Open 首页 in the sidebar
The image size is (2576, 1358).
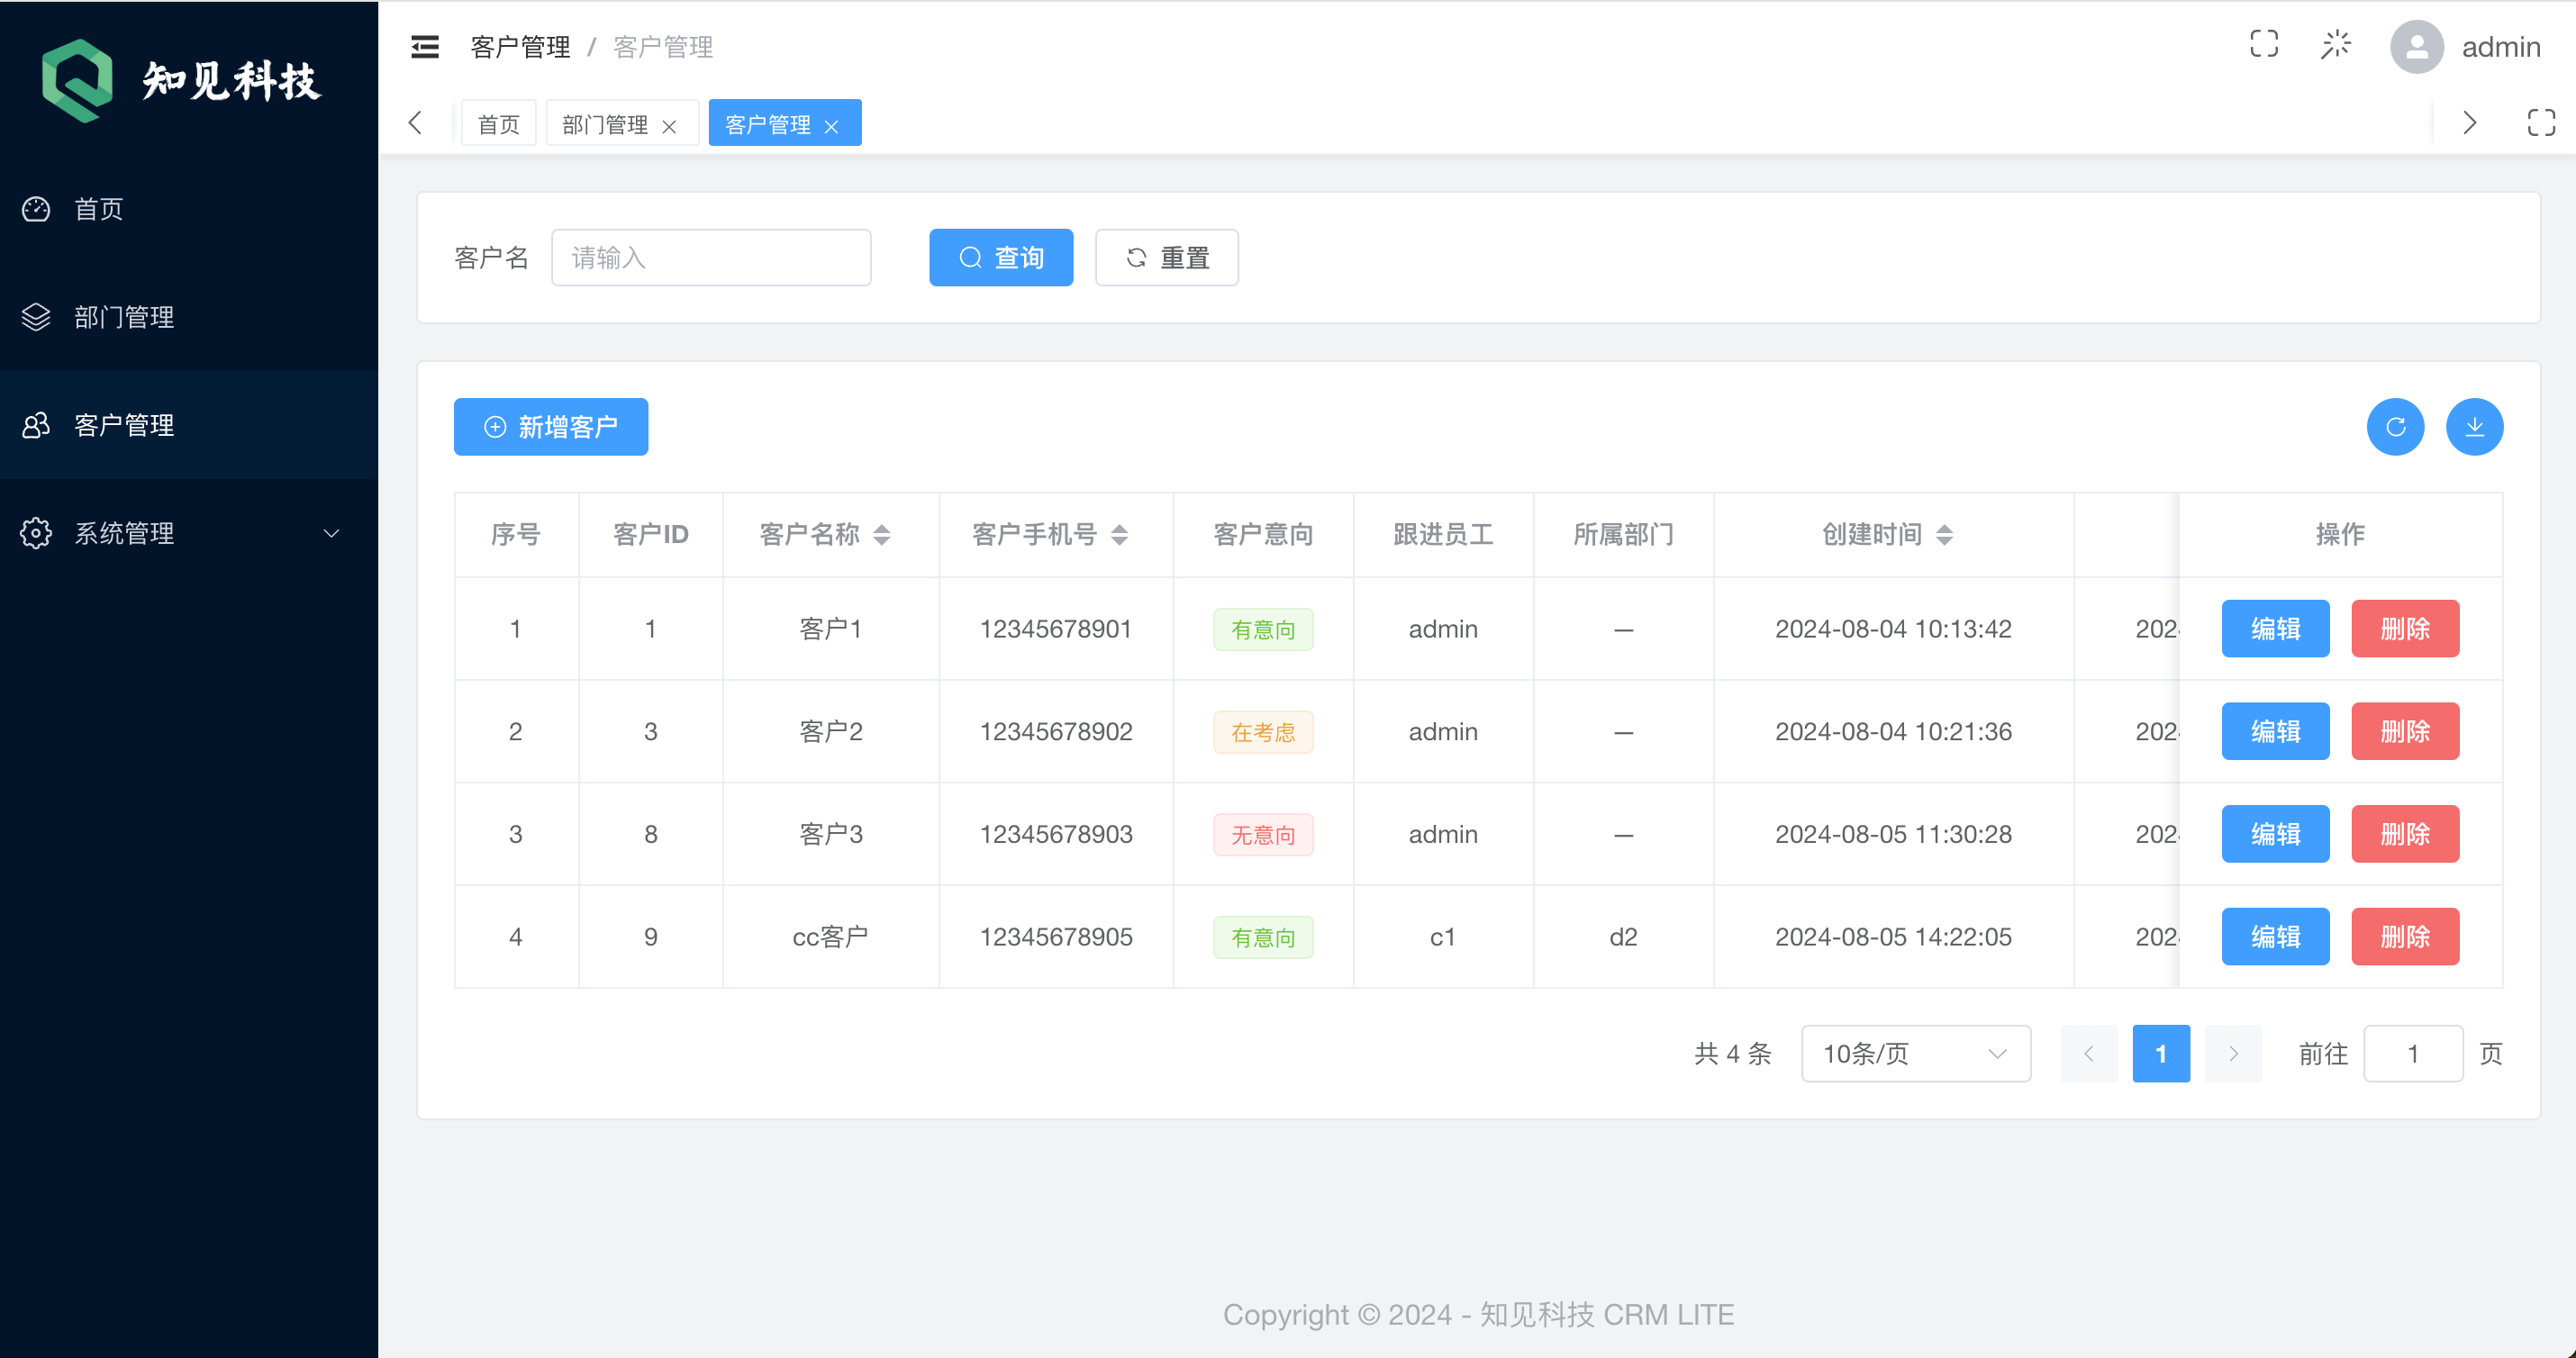point(189,209)
